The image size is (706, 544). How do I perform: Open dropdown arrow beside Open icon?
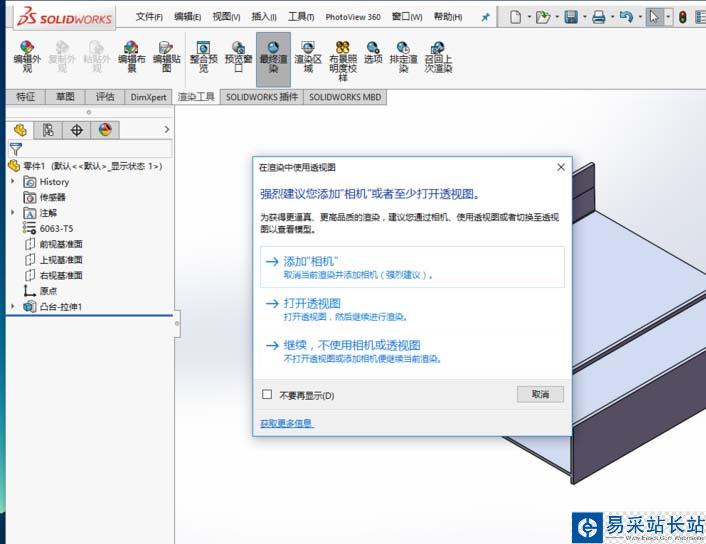point(557,18)
